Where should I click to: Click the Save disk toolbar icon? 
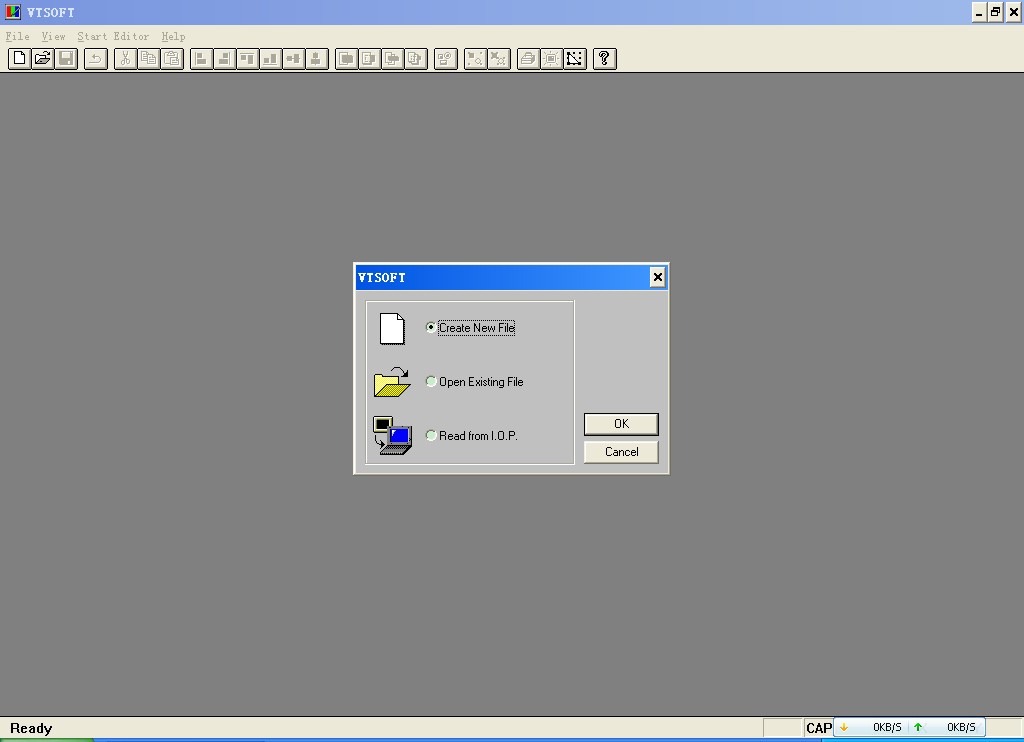[x=66, y=59]
